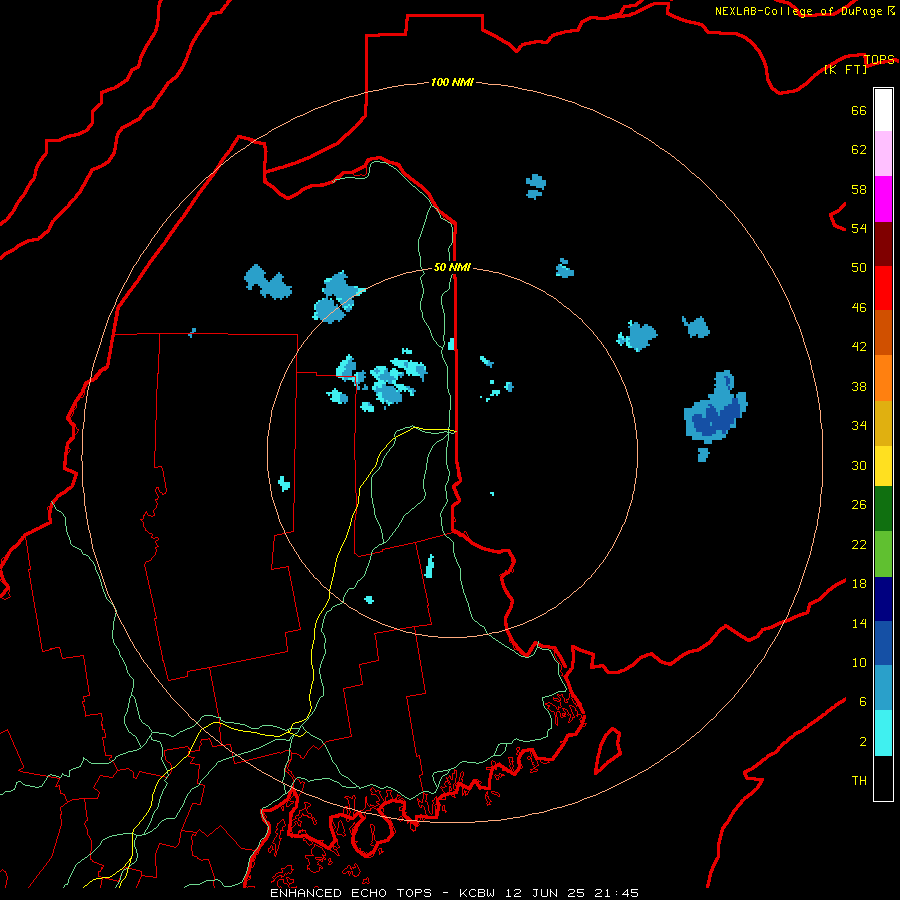The image size is (900, 900).
Task: Click the 58 value on the legend
Action: 859,189
